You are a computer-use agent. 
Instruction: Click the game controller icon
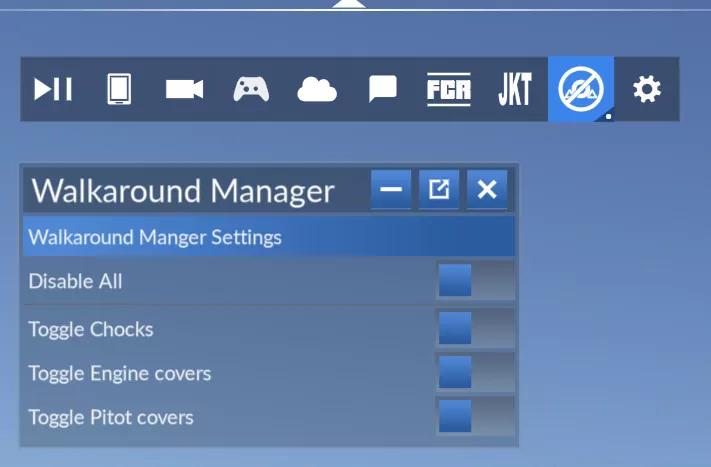pyautogui.click(x=251, y=89)
